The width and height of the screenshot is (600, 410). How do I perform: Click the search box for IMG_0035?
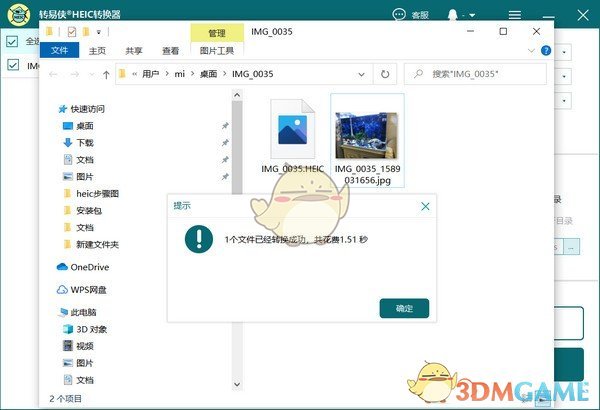point(475,74)
